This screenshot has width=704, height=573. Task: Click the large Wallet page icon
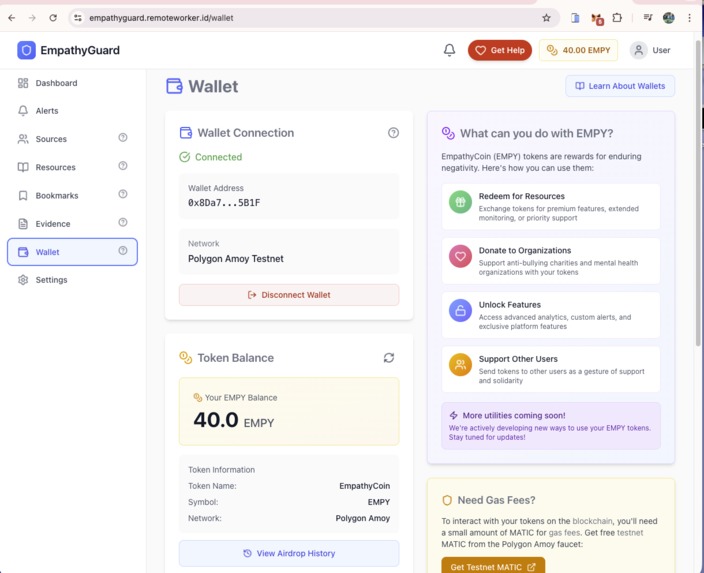174,86
